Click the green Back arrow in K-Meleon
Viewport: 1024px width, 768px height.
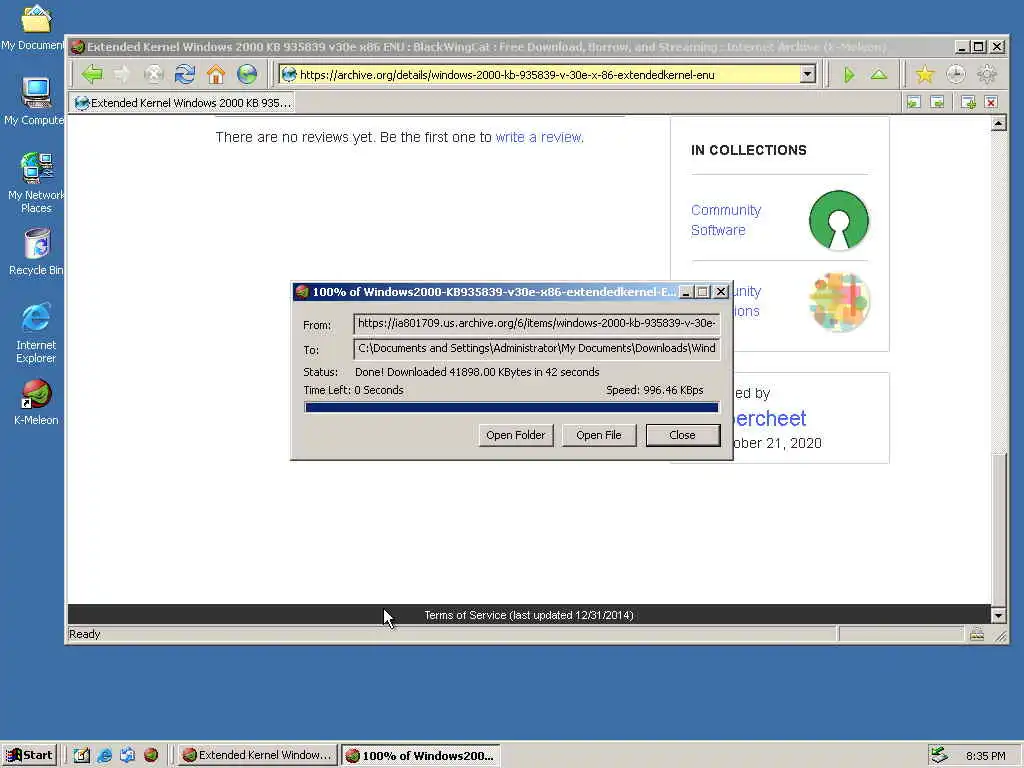92,74
